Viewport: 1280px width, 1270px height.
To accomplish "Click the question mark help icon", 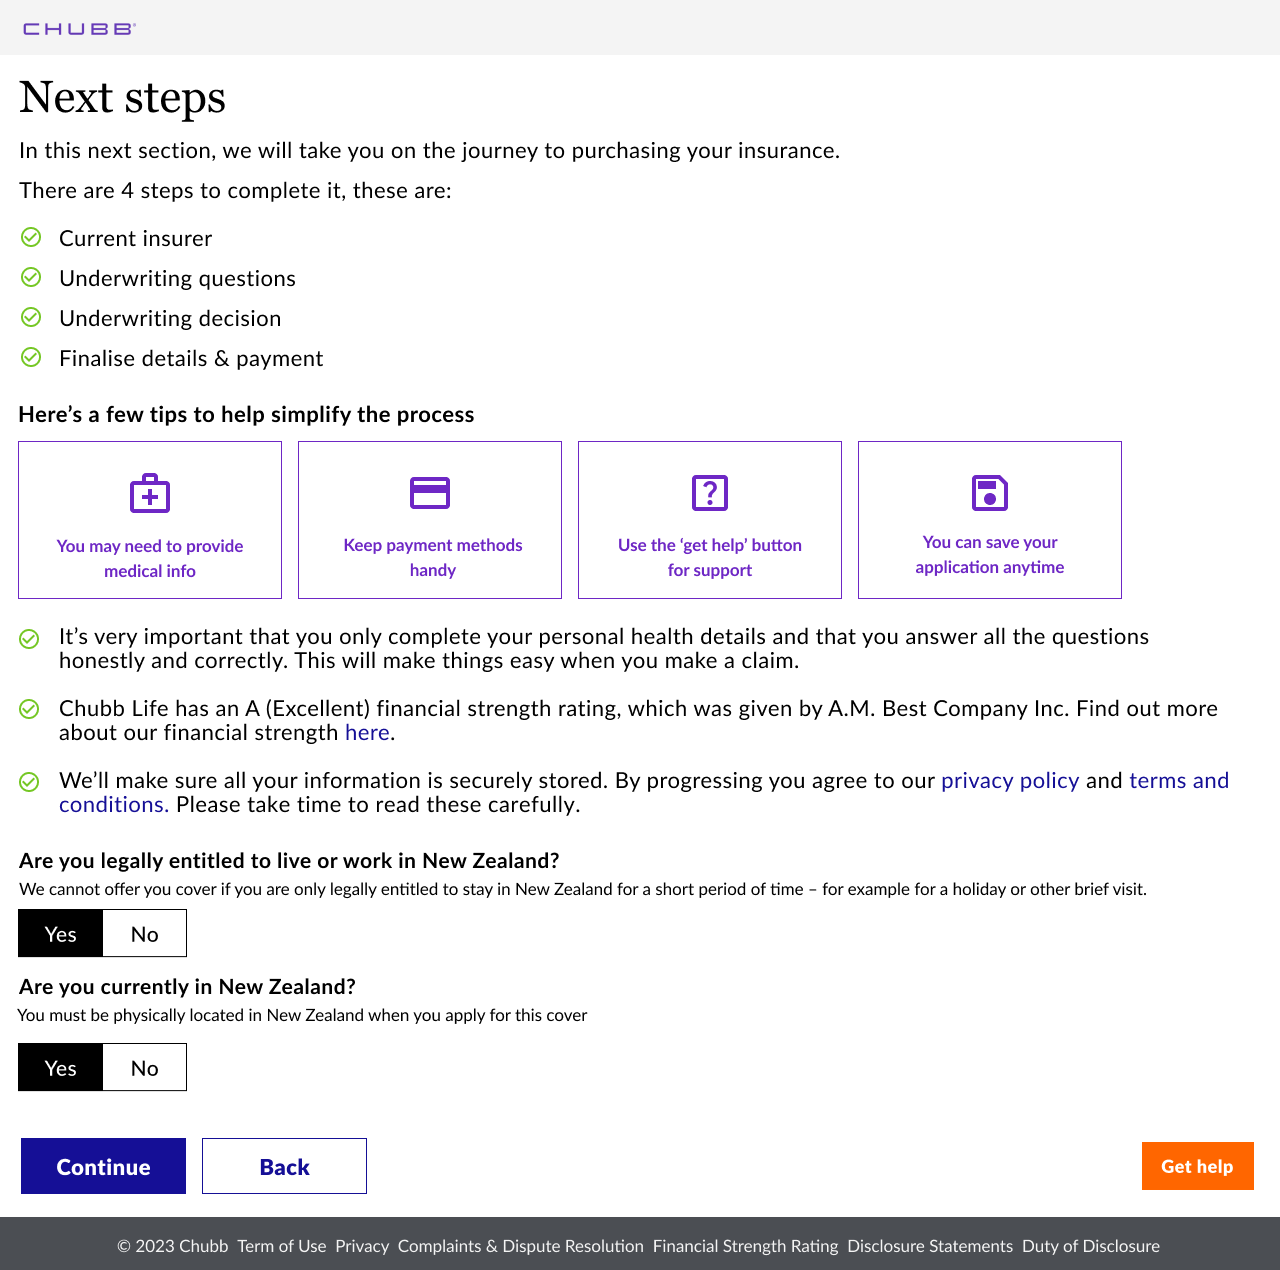I will tap(710, 493).
